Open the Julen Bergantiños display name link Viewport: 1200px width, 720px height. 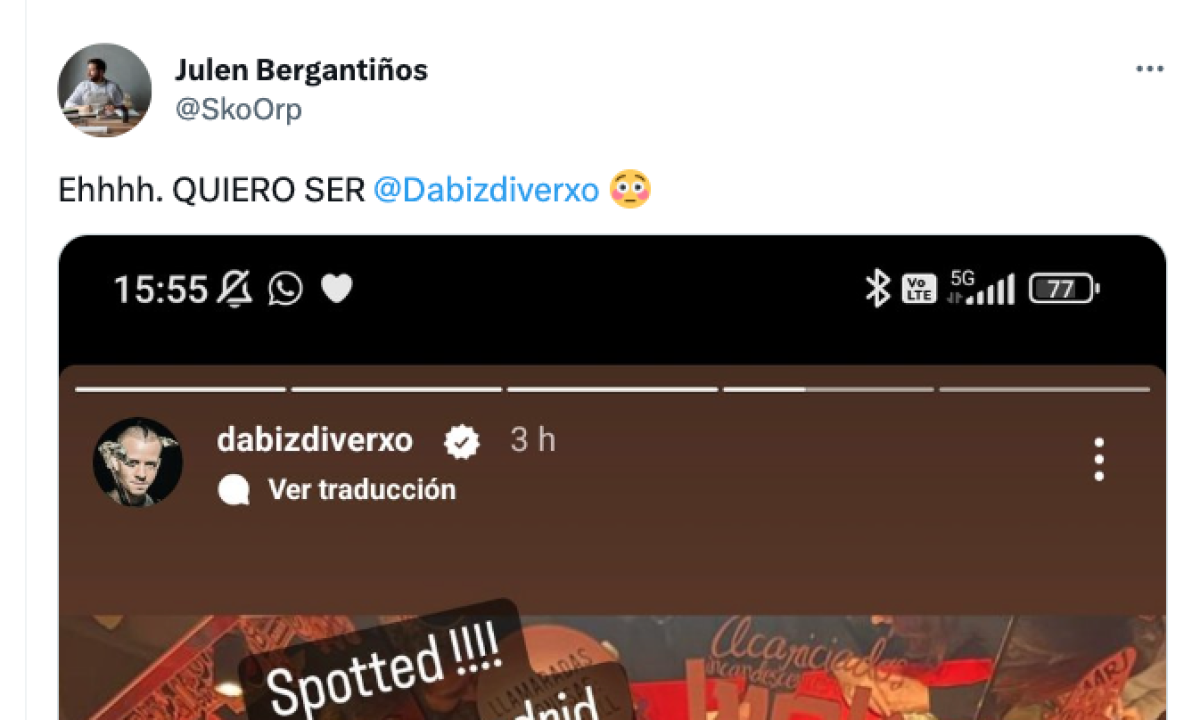click(x=301, y=71)
